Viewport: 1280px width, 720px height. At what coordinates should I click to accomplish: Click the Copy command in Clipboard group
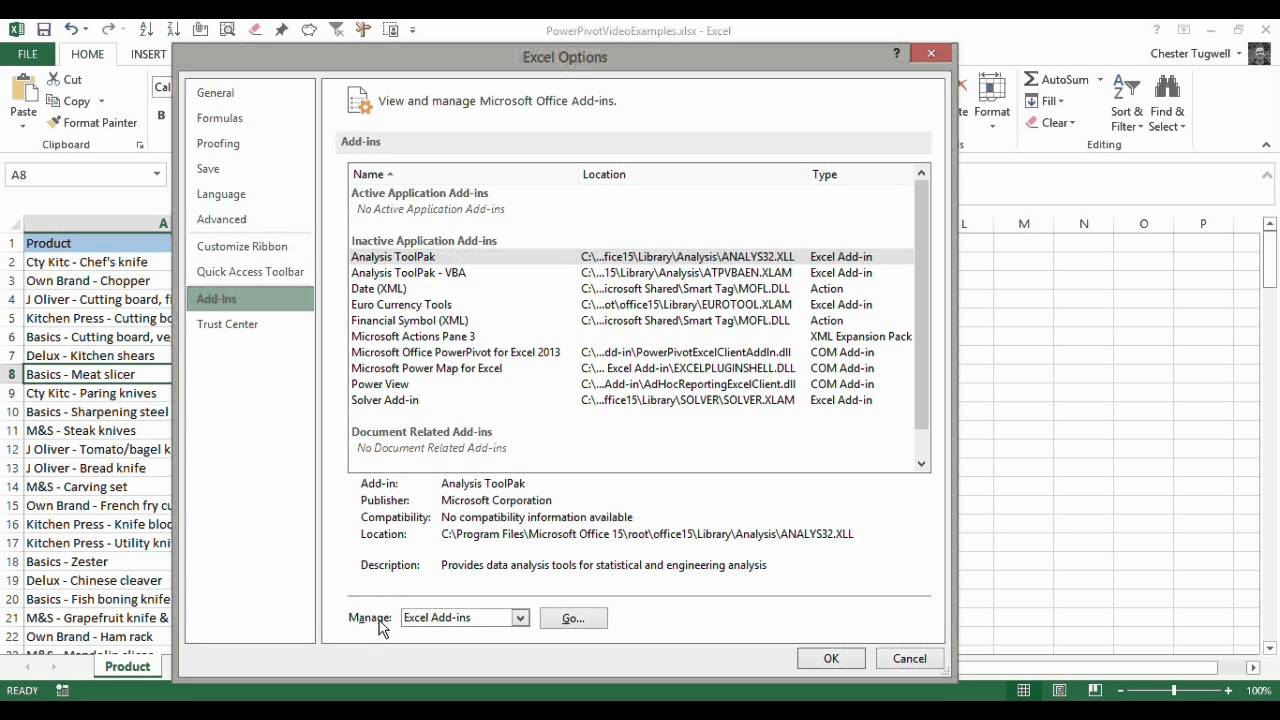point(69,101)
